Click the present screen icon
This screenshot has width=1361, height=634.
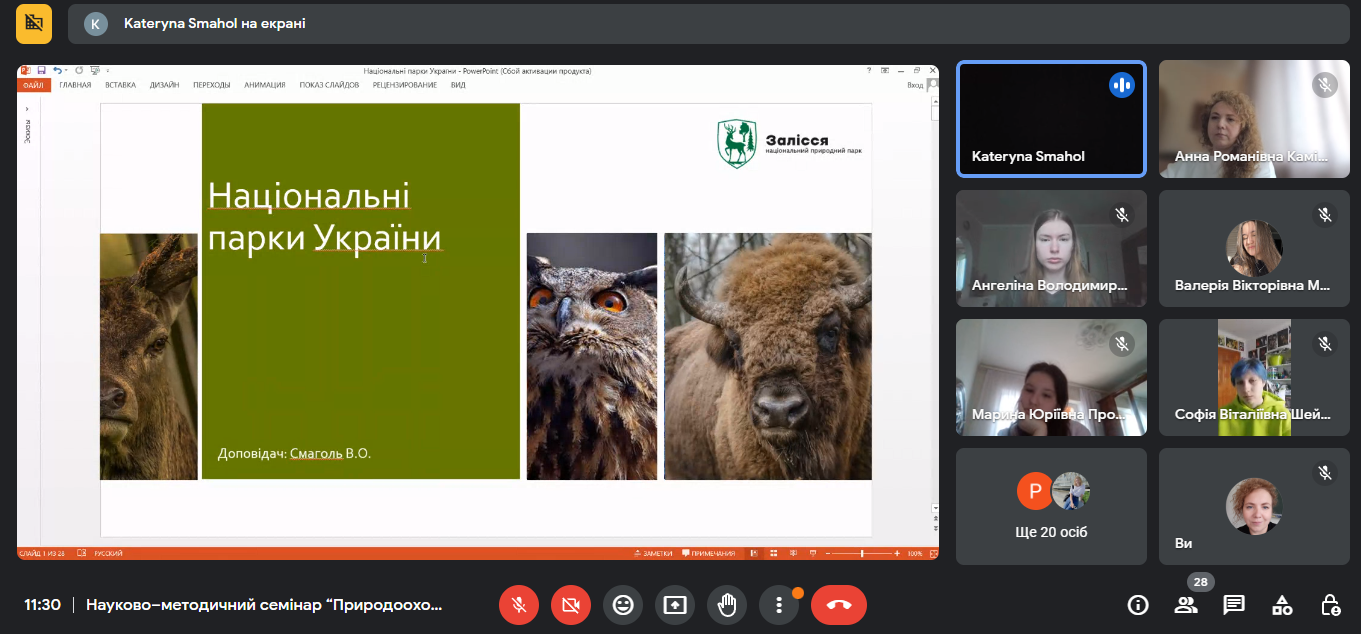pyautogui.click(x=675, y=605)
